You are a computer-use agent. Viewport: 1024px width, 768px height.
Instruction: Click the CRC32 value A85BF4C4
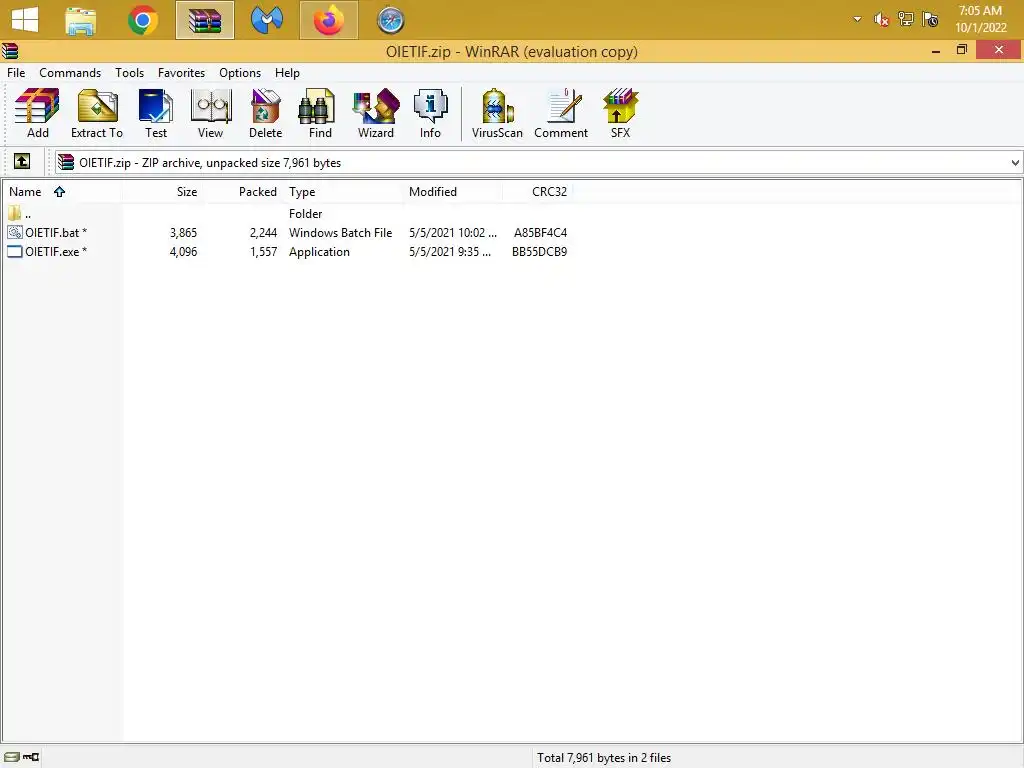[540, 232]
